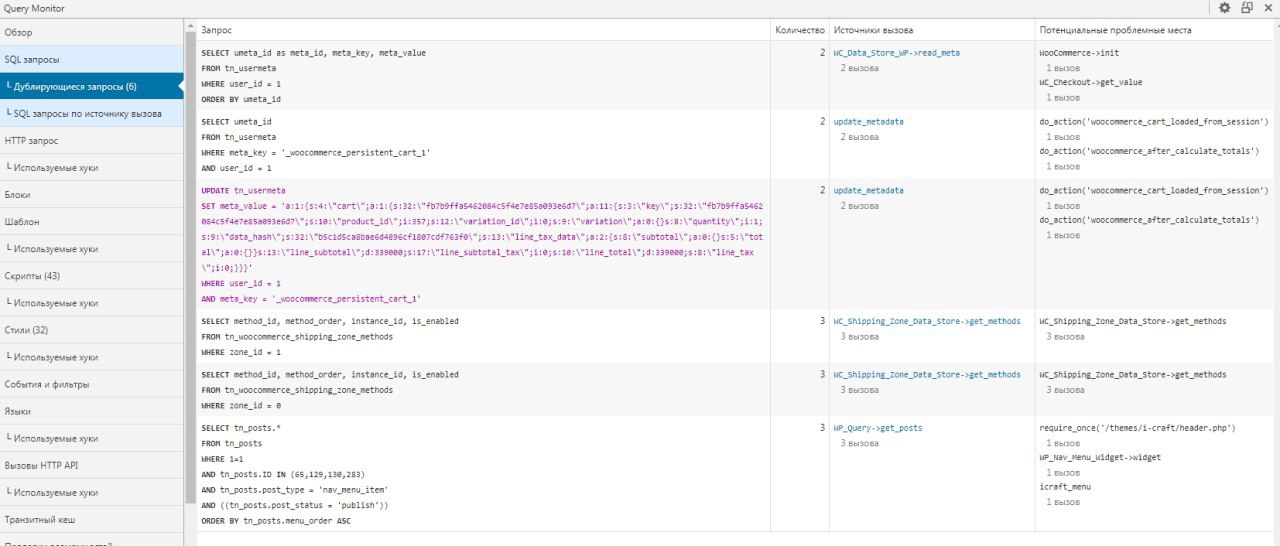Click the WC_Checkout->get_value entry
Screen dimensions: 1280x546
point(1090,82)
